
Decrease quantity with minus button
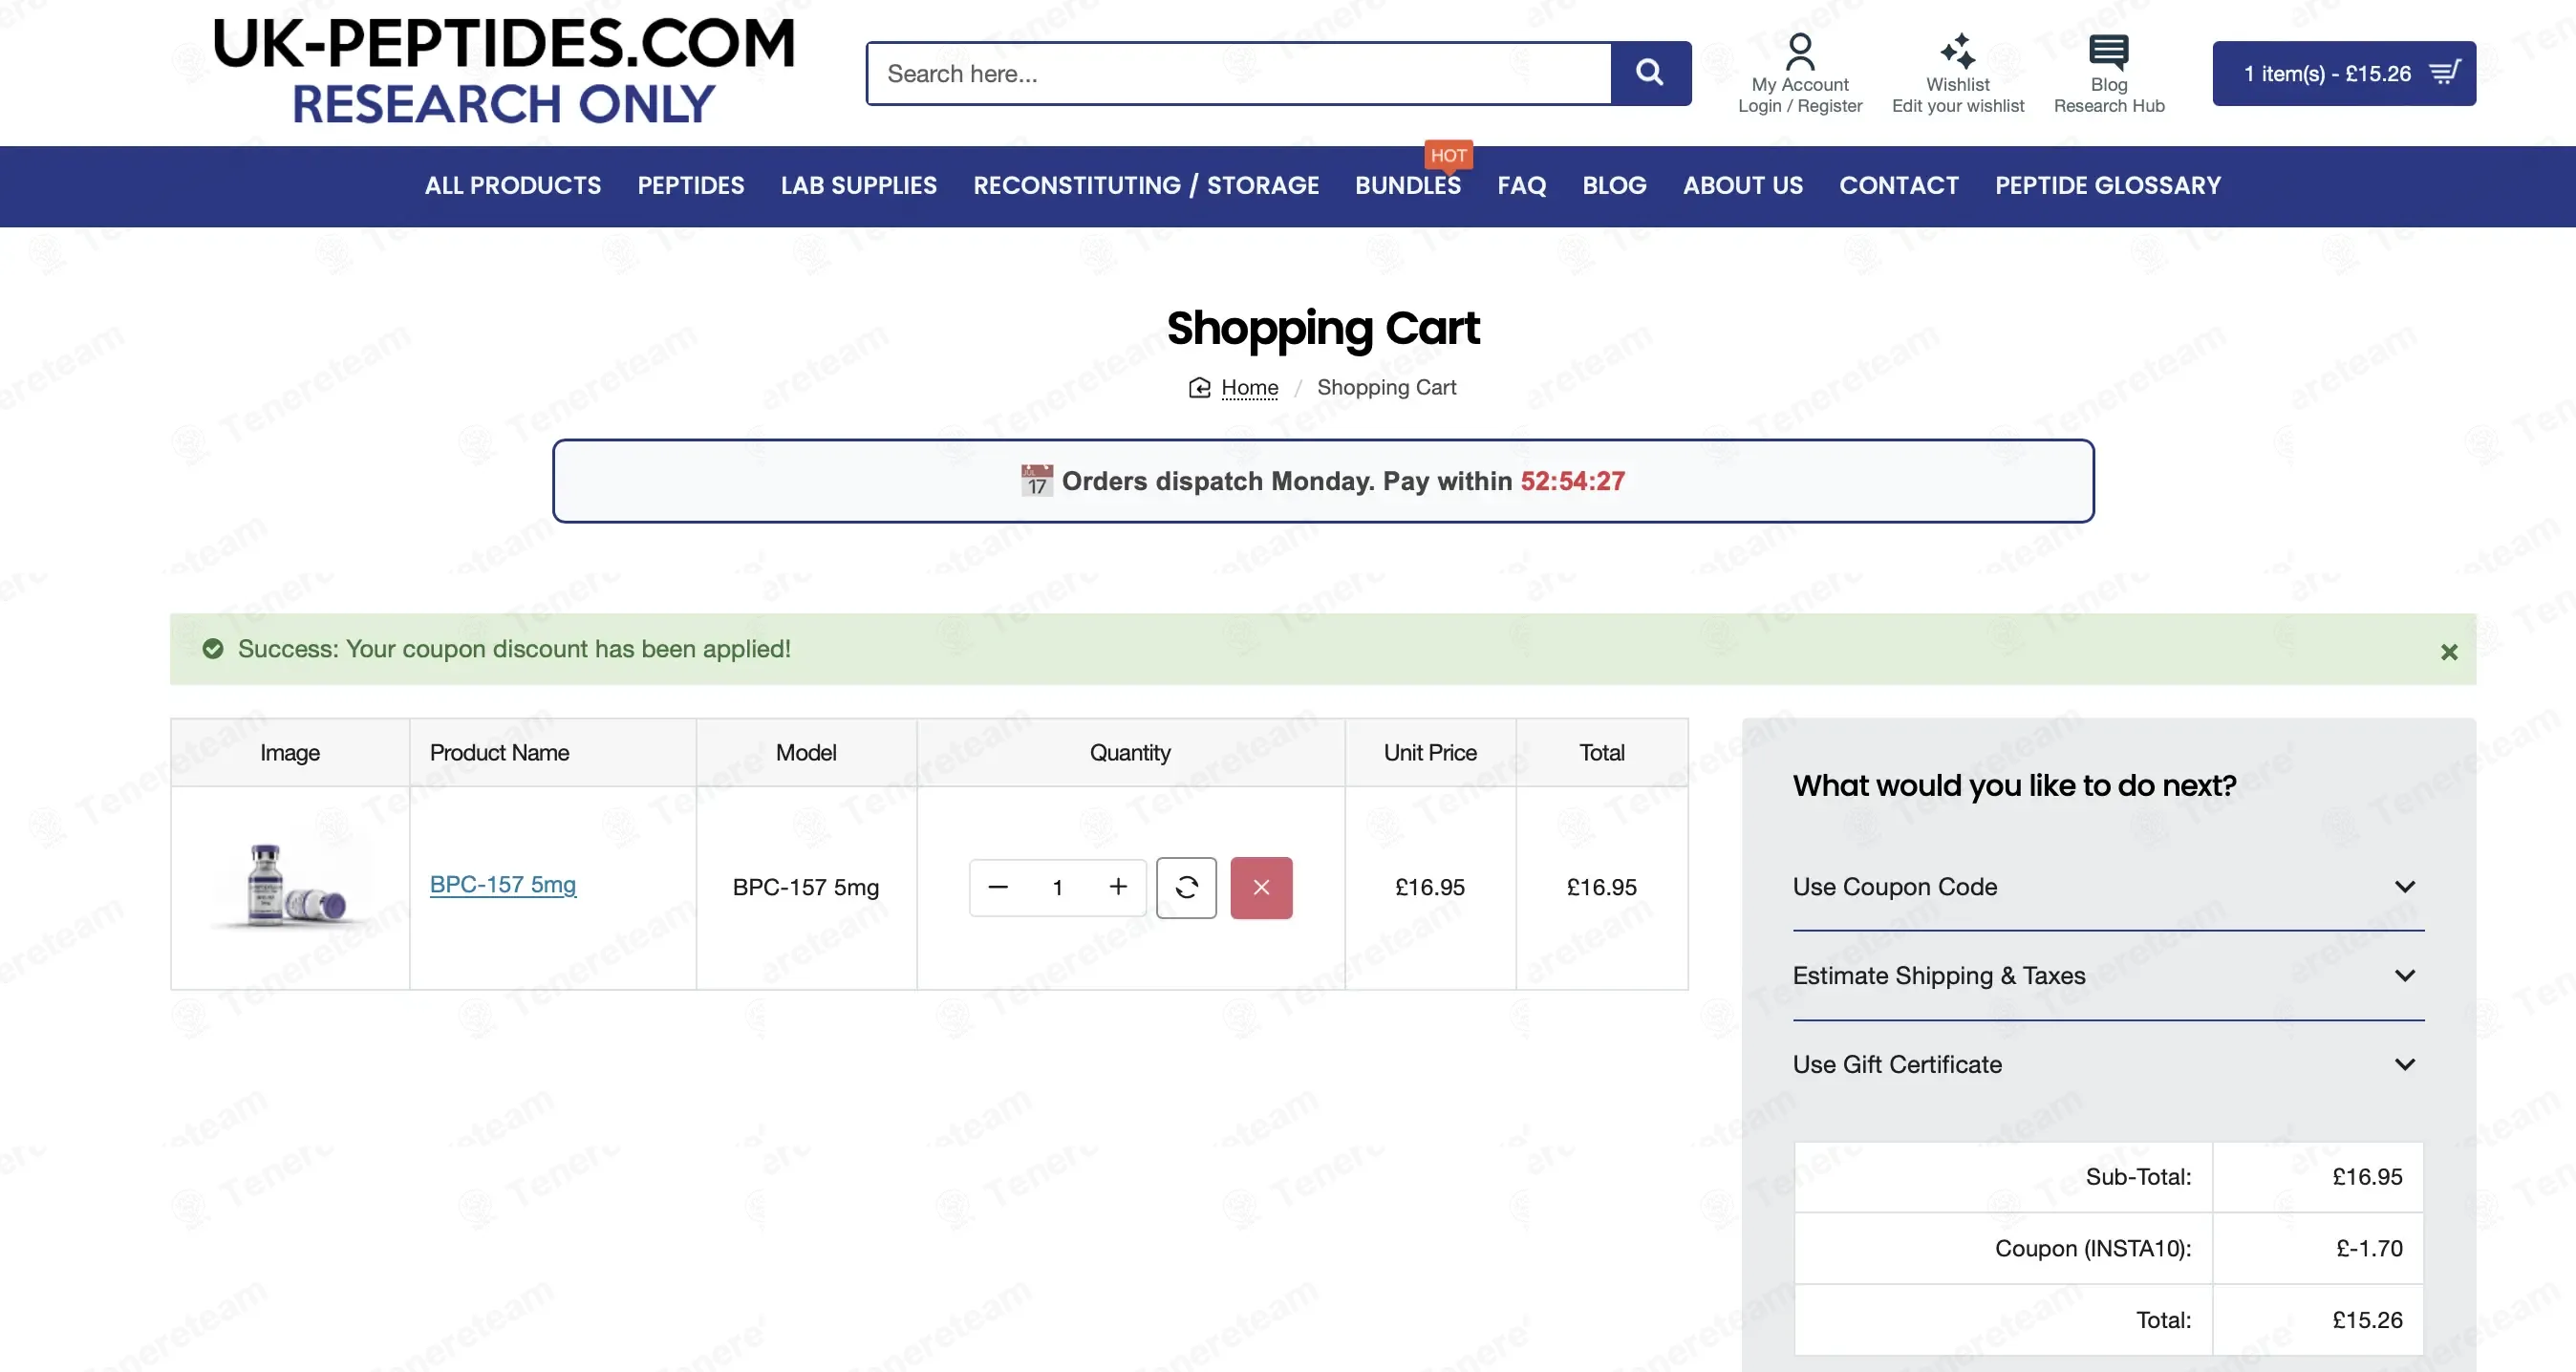[x=997, y=887]
